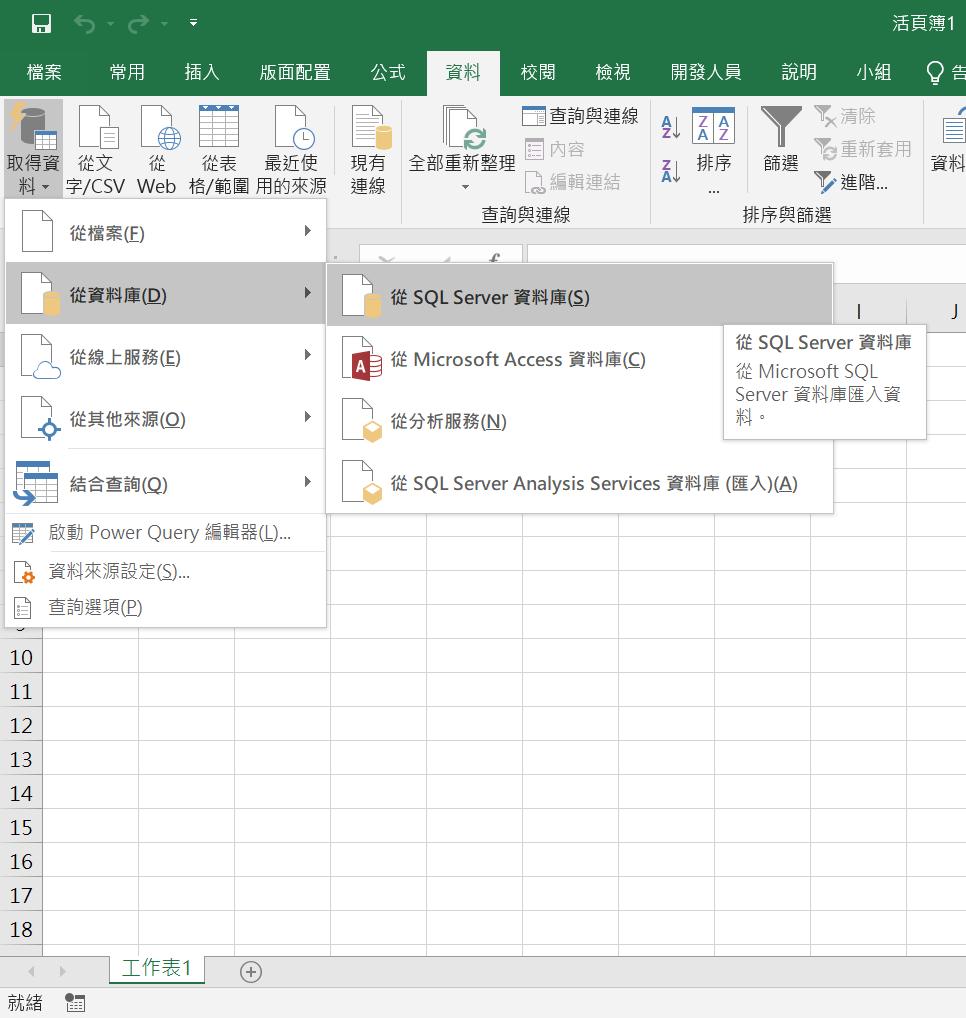Click the Redo arrow icon
The height and width of the screenshot is (1018, 966).
coord(138,24)
